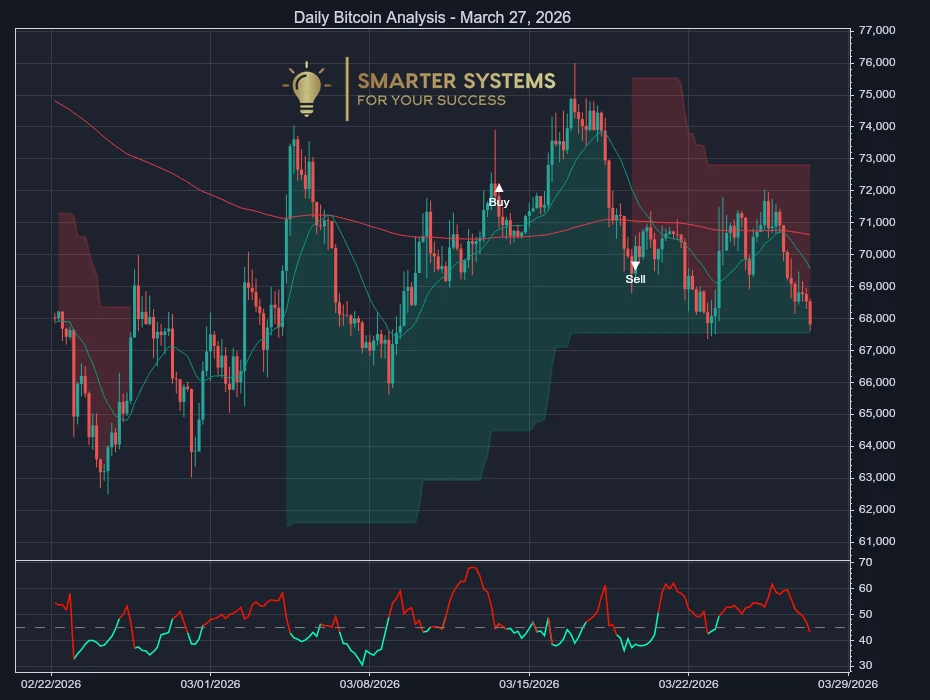The width and height of the screenshot is (930, 700).
Task: Click the Sell label text below the arrow
Action: click(635, 279)
